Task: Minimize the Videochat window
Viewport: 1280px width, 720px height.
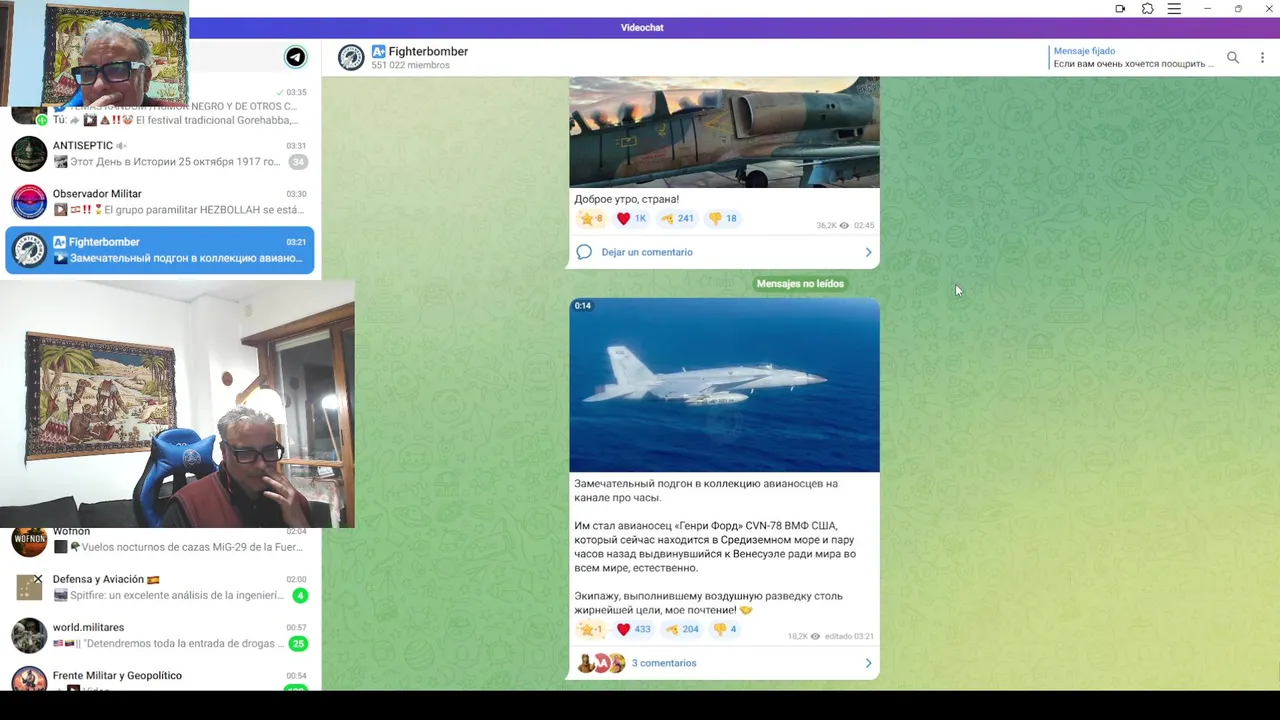Action: click(1208, 9)
